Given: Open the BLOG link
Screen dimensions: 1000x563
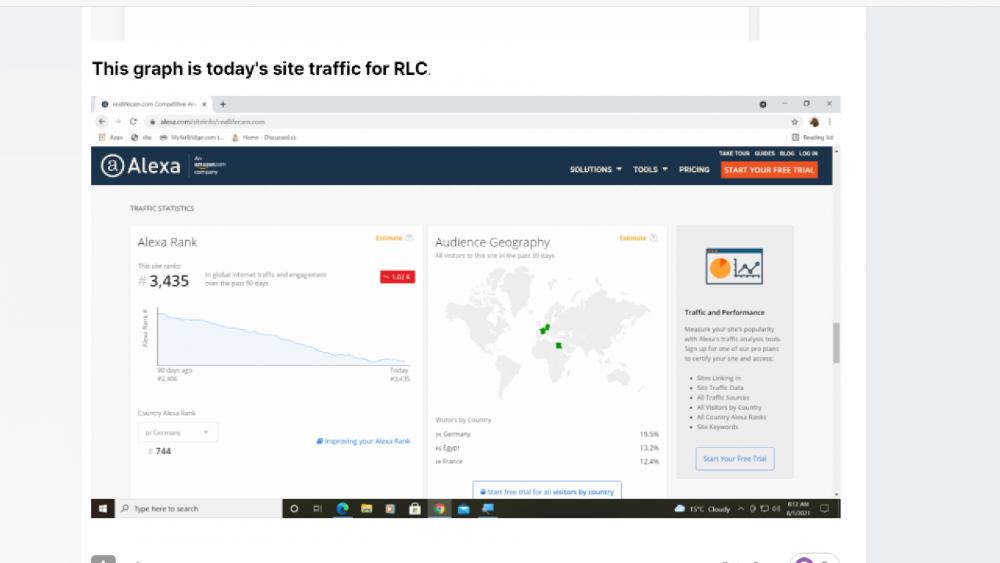Looking at the screenshot, I should point(787,154).
